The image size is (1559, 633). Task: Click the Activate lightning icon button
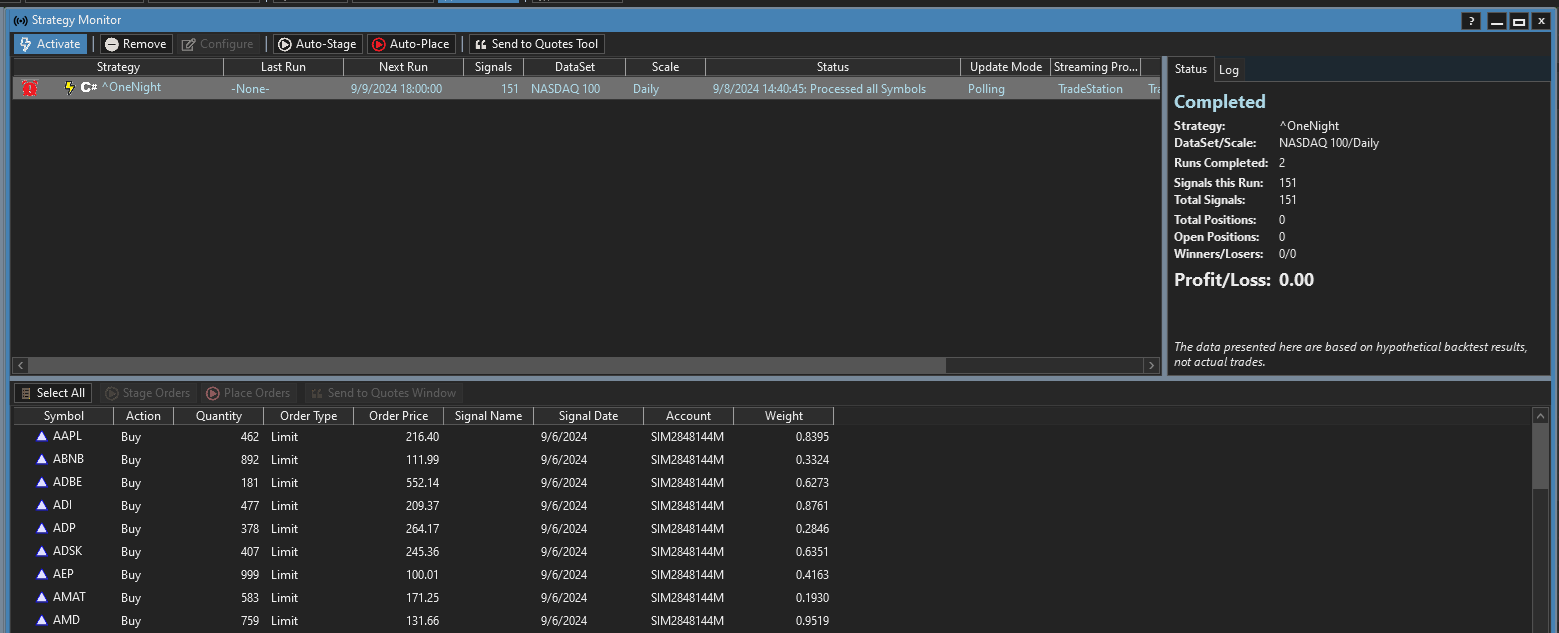click(x=50, y=44)
